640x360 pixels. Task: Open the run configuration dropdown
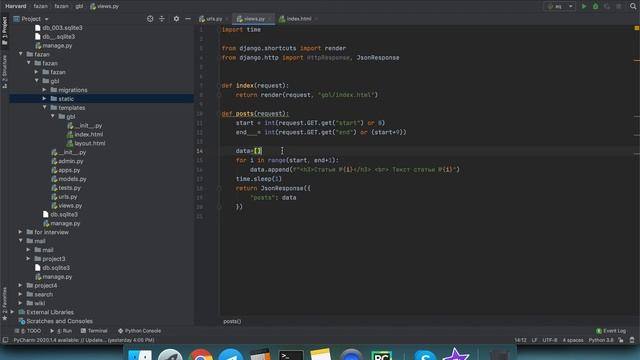click(560, 6)
